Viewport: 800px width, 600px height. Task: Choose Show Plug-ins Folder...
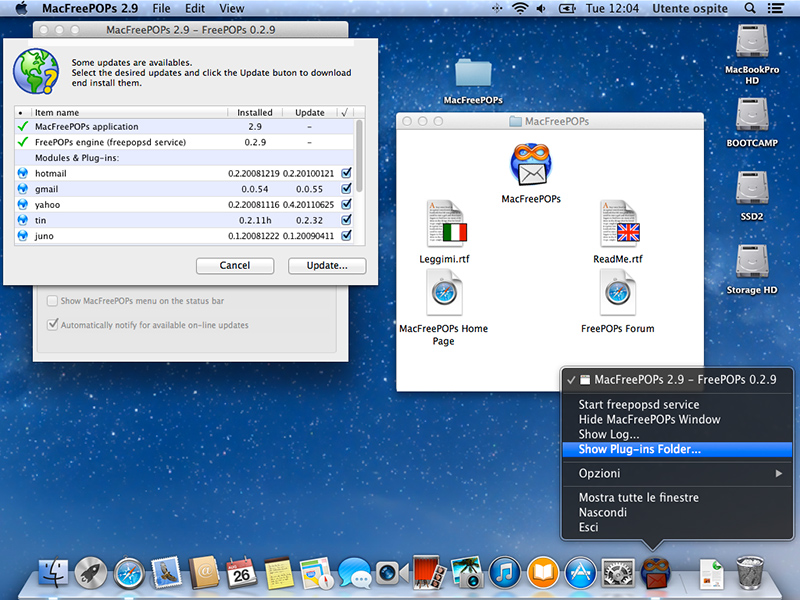(x=677, y=449)
